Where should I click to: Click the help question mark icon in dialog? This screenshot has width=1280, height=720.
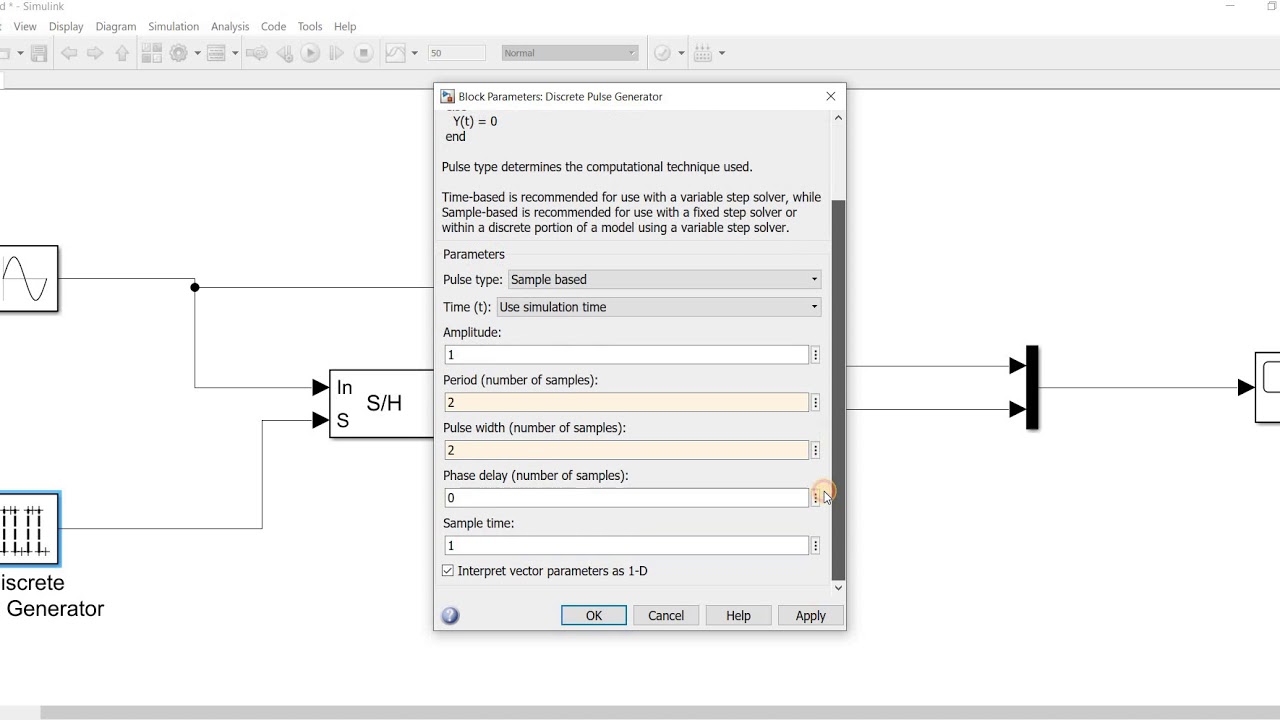point(450,616)
